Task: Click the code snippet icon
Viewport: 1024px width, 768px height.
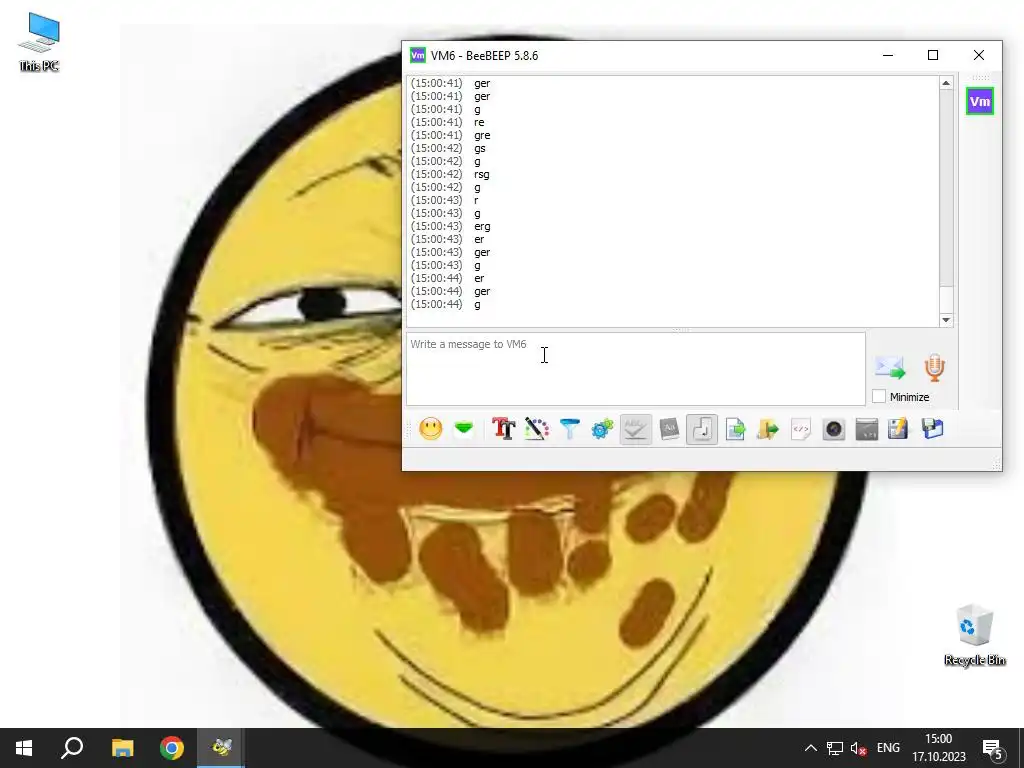Action: tap(801, 429)
